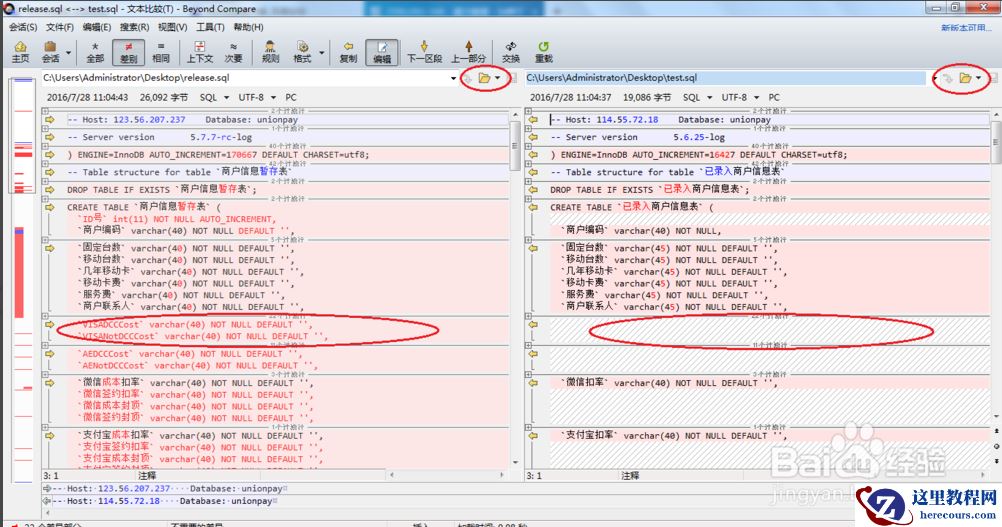Image resolution: width=1002 pixels, height=527 pixels.
Task: Expand right pane UTF-8 encoding dropdown
Action: (x=754, y=98)
